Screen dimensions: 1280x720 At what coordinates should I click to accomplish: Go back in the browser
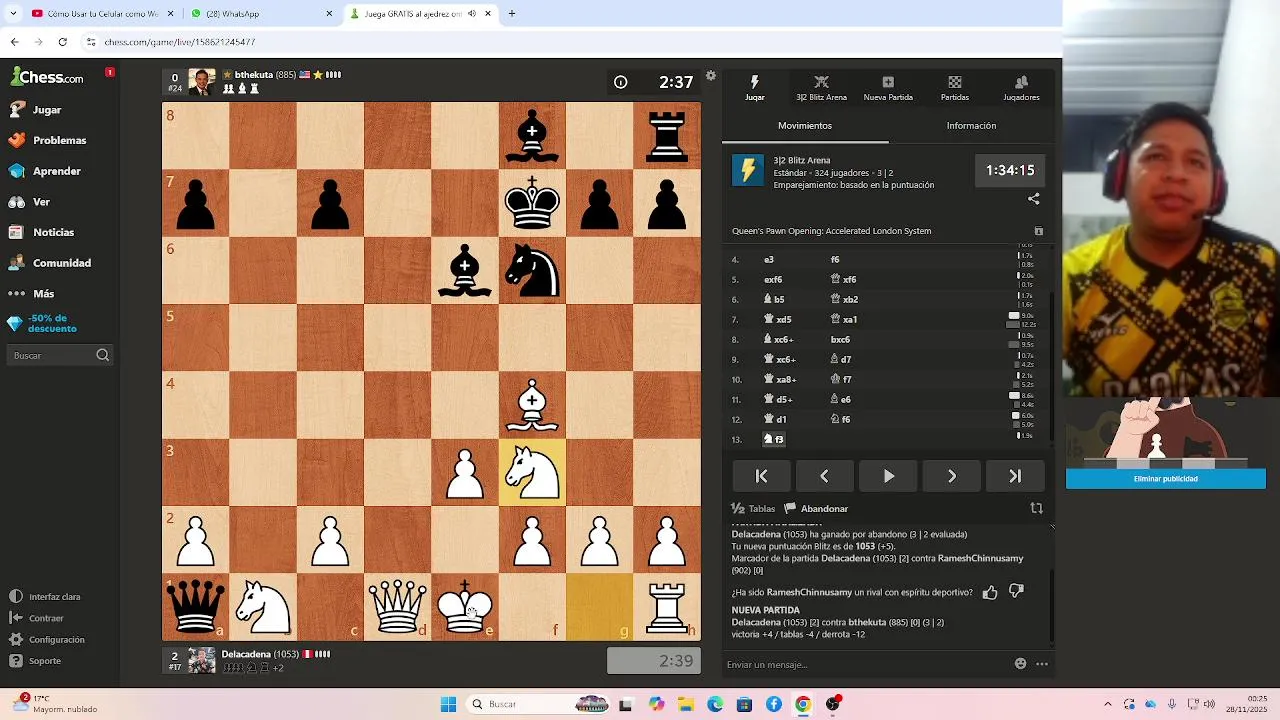(14, 42)
